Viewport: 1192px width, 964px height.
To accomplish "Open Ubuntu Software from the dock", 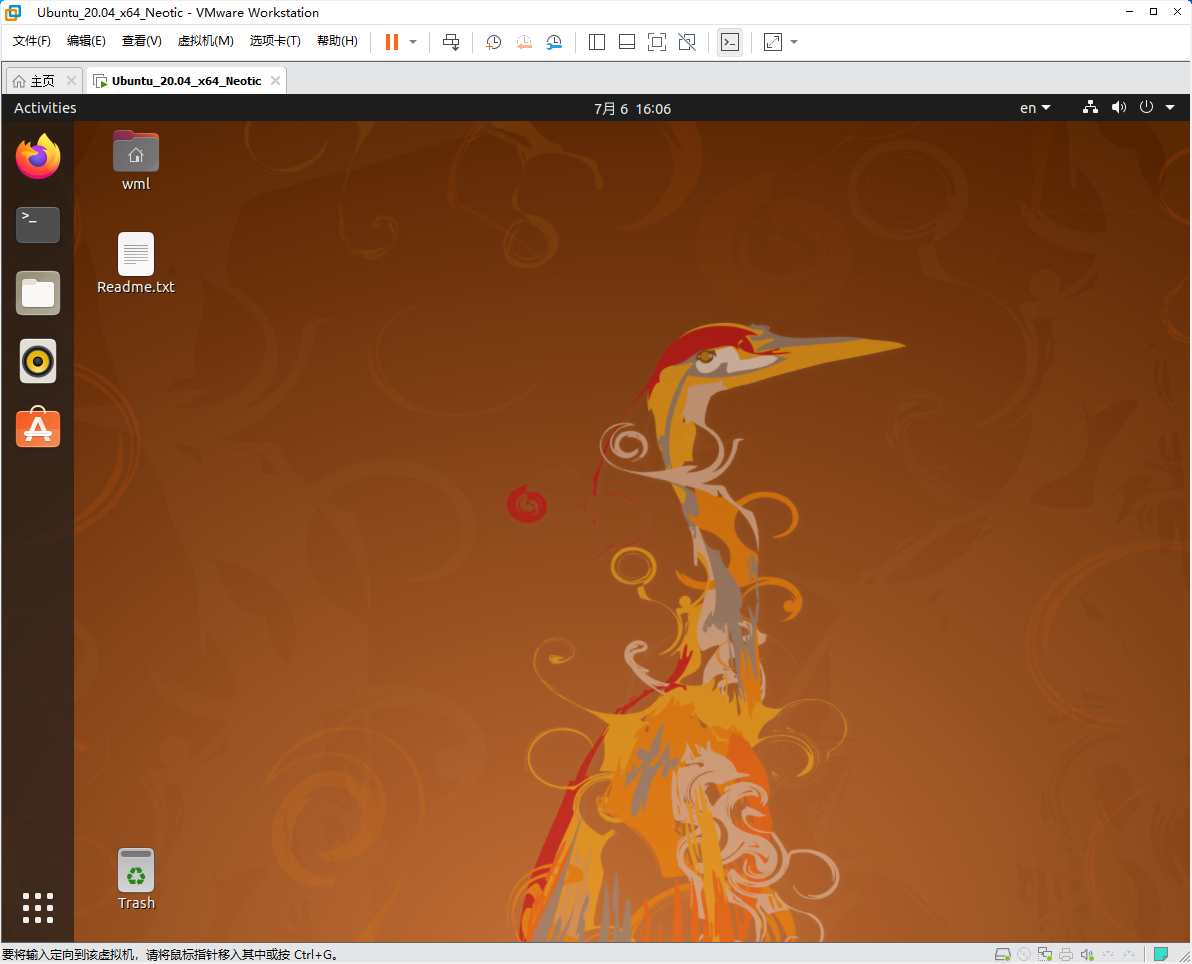I will [38, 428].
